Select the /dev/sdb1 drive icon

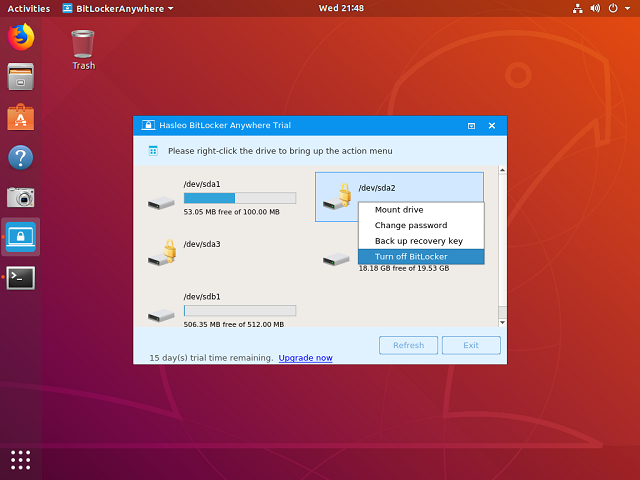click(x=161, y=316)
